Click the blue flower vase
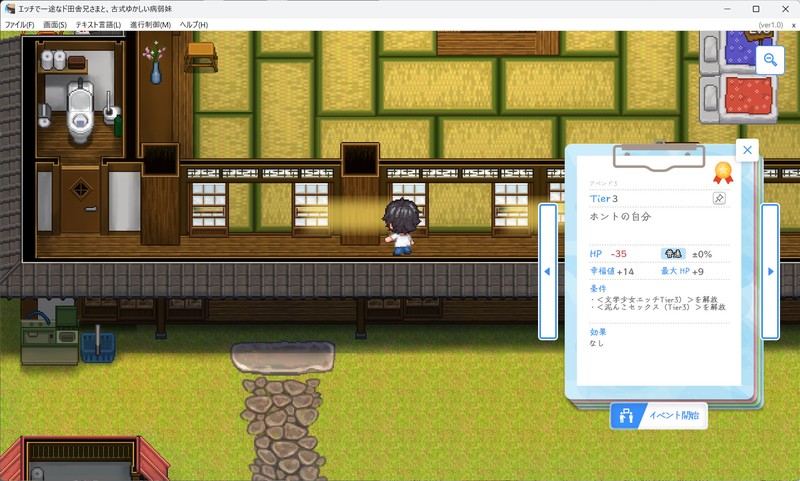Image resolution: width=800 pixels, height=481 pixels. tap(154, 64)
